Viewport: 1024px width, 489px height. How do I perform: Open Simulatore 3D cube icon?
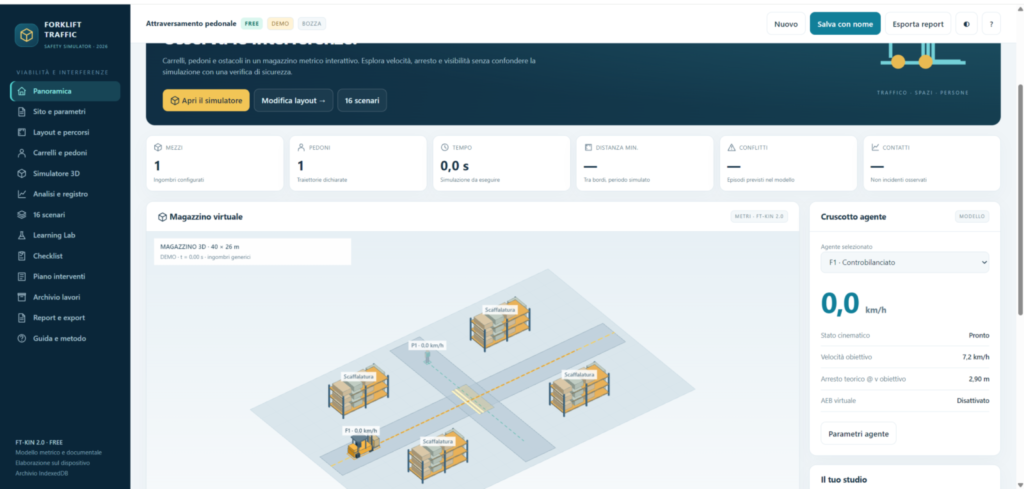[x=22, y=174]
